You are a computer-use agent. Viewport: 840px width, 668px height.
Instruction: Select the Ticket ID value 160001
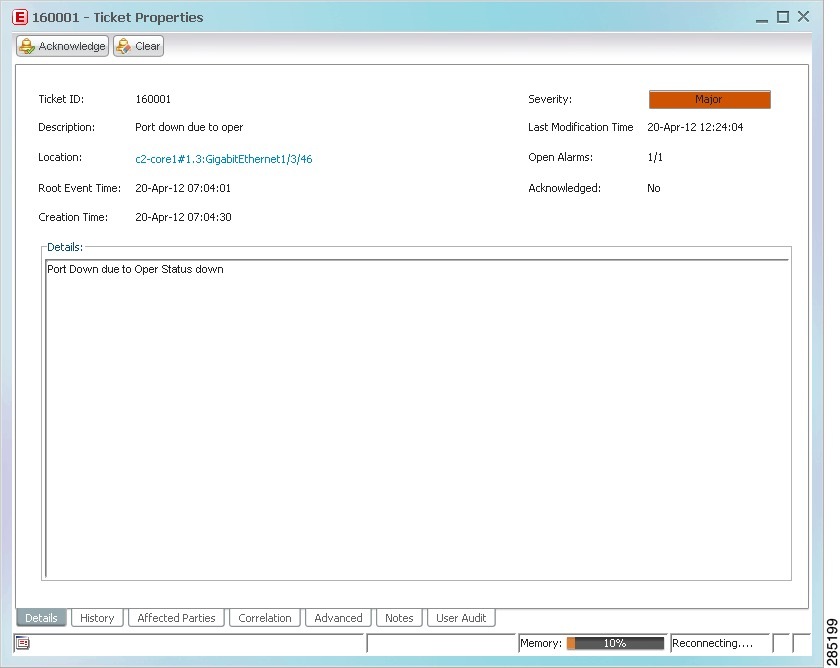pos(153,99)
